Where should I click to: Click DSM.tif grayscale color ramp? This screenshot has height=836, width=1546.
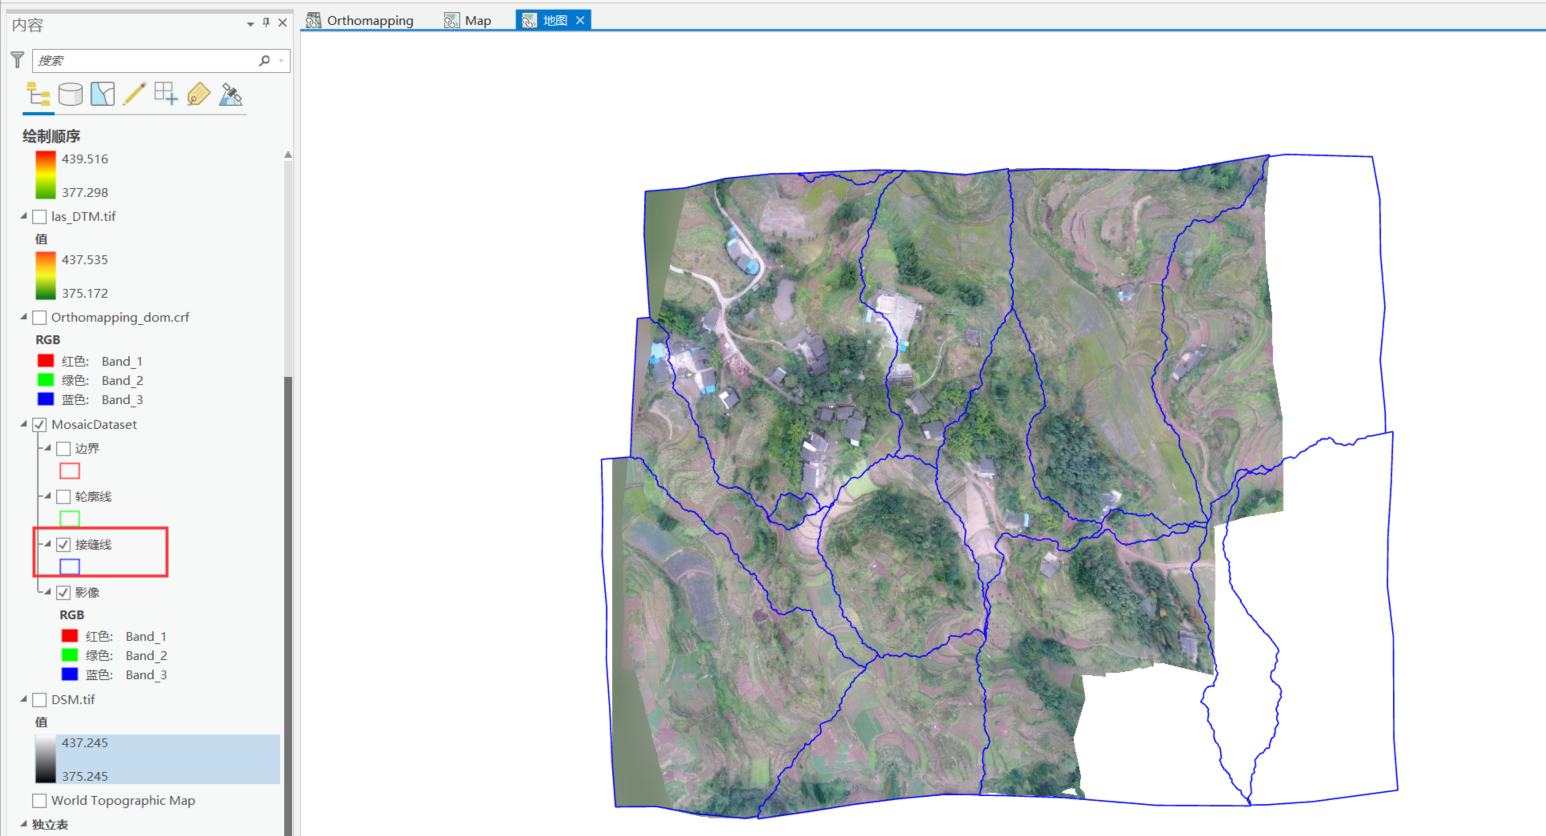pyautogui.click(x=45, y=759)
